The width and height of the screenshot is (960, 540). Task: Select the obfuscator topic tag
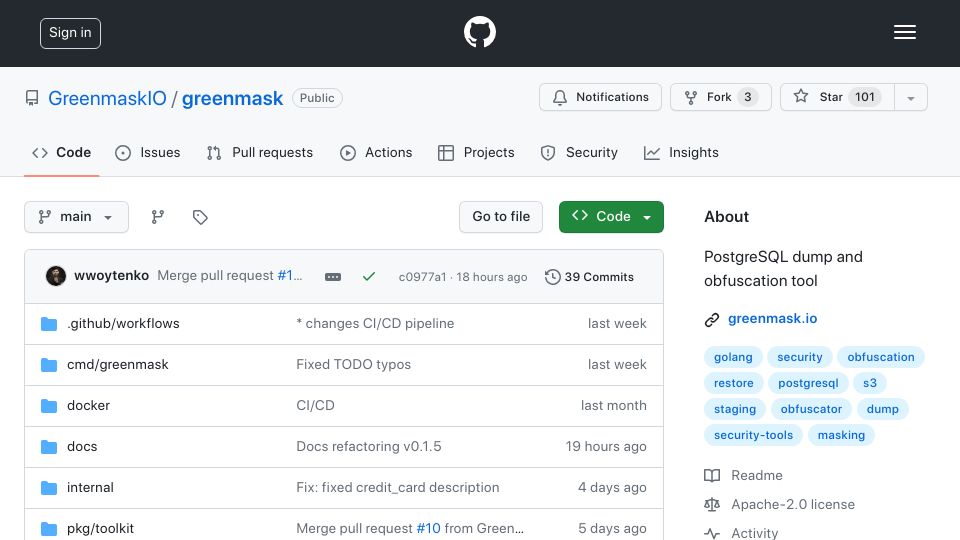[x=811, y=409]
